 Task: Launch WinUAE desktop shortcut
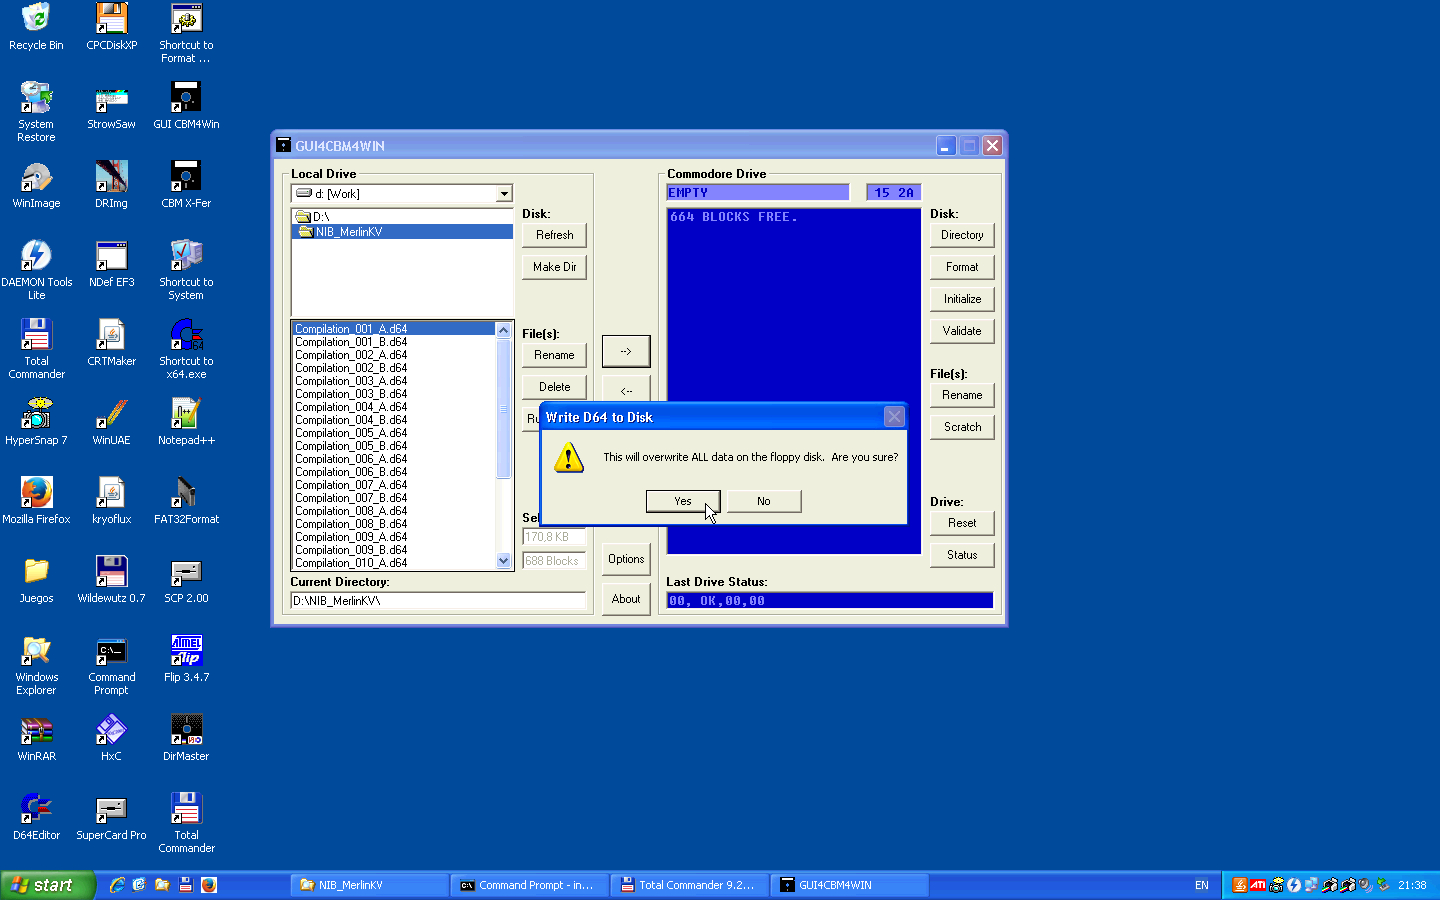coord(111,422)
